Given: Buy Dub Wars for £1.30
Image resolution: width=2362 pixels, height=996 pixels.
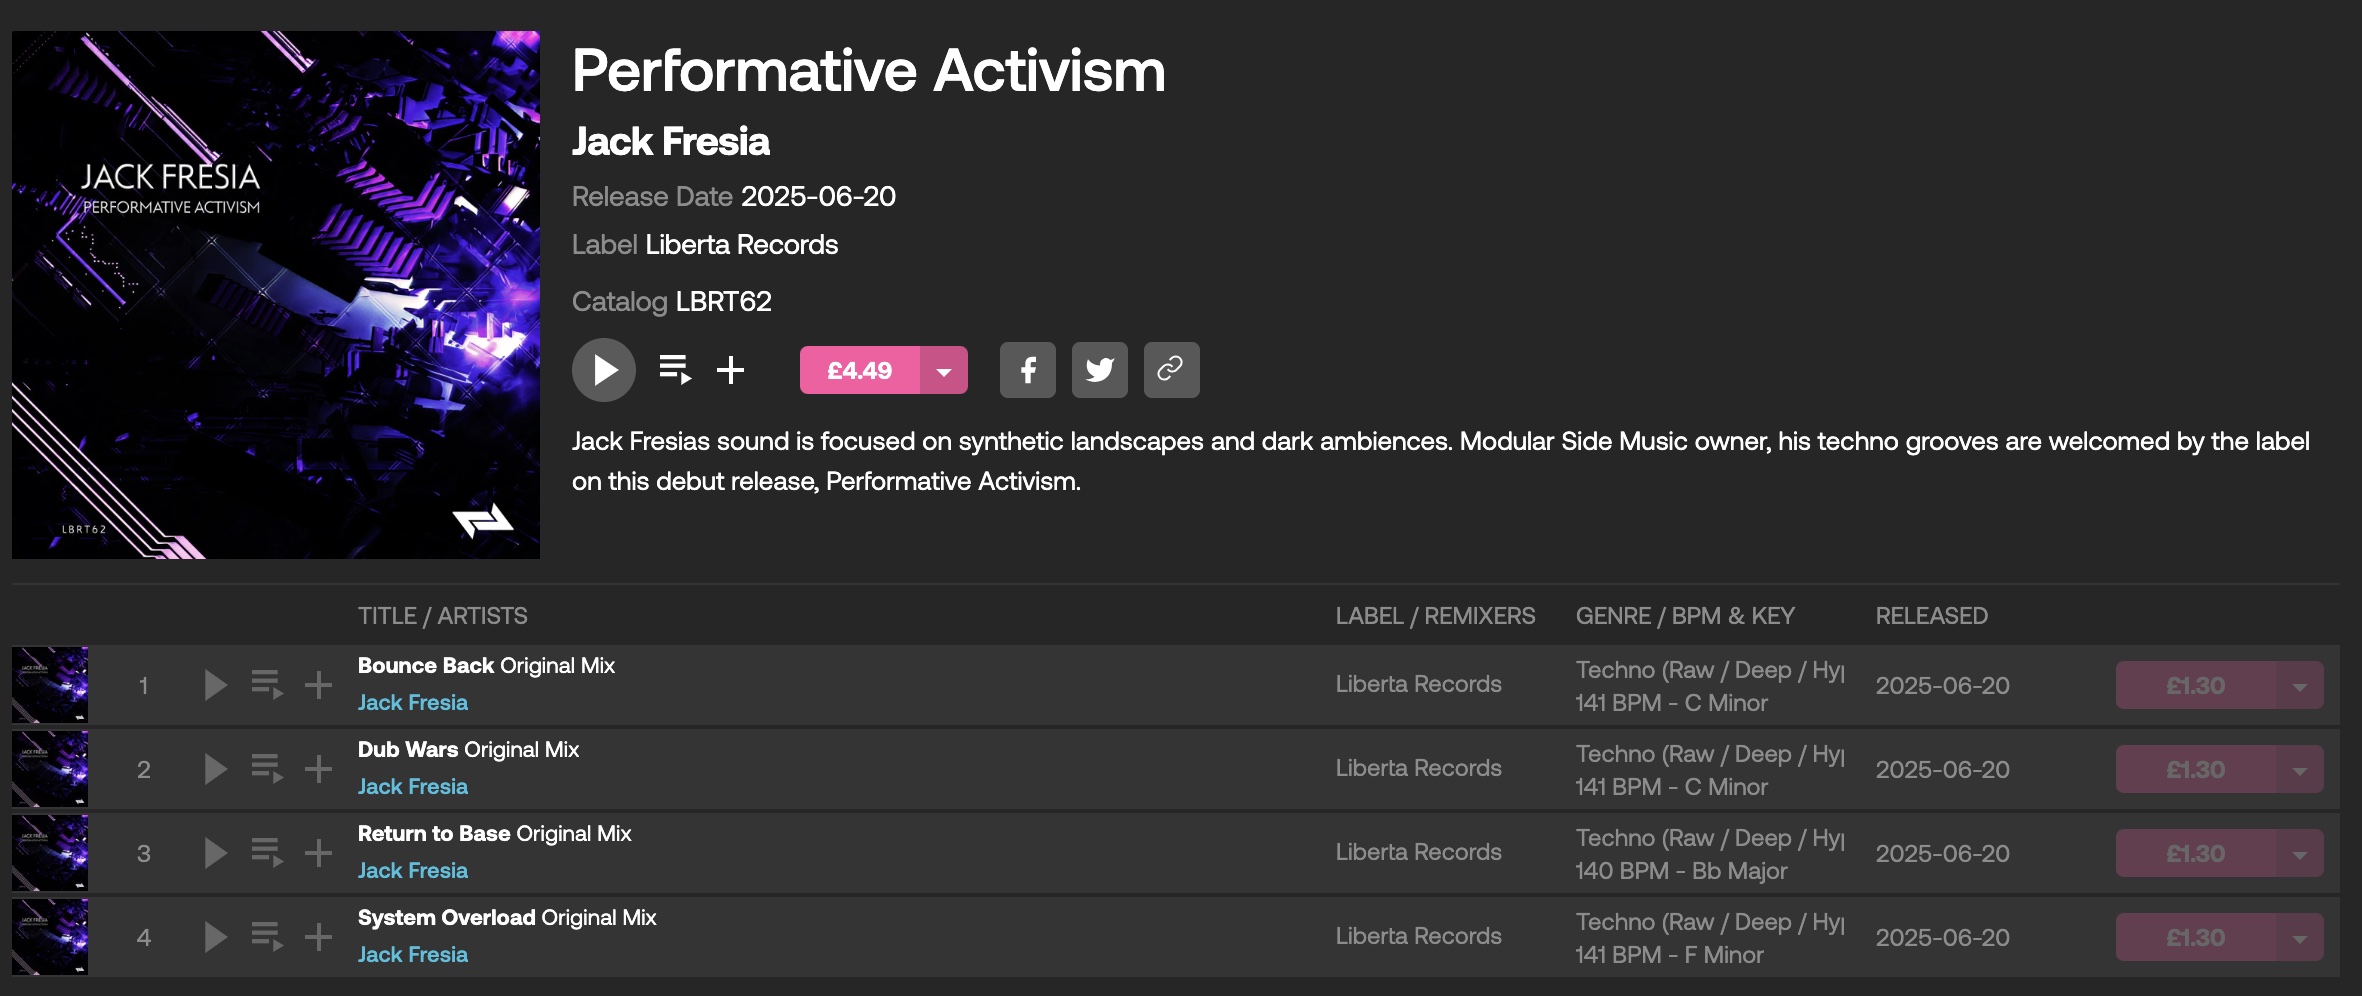Looking at the screenshot, I should pyautogui.click(x=2195, y=770).
